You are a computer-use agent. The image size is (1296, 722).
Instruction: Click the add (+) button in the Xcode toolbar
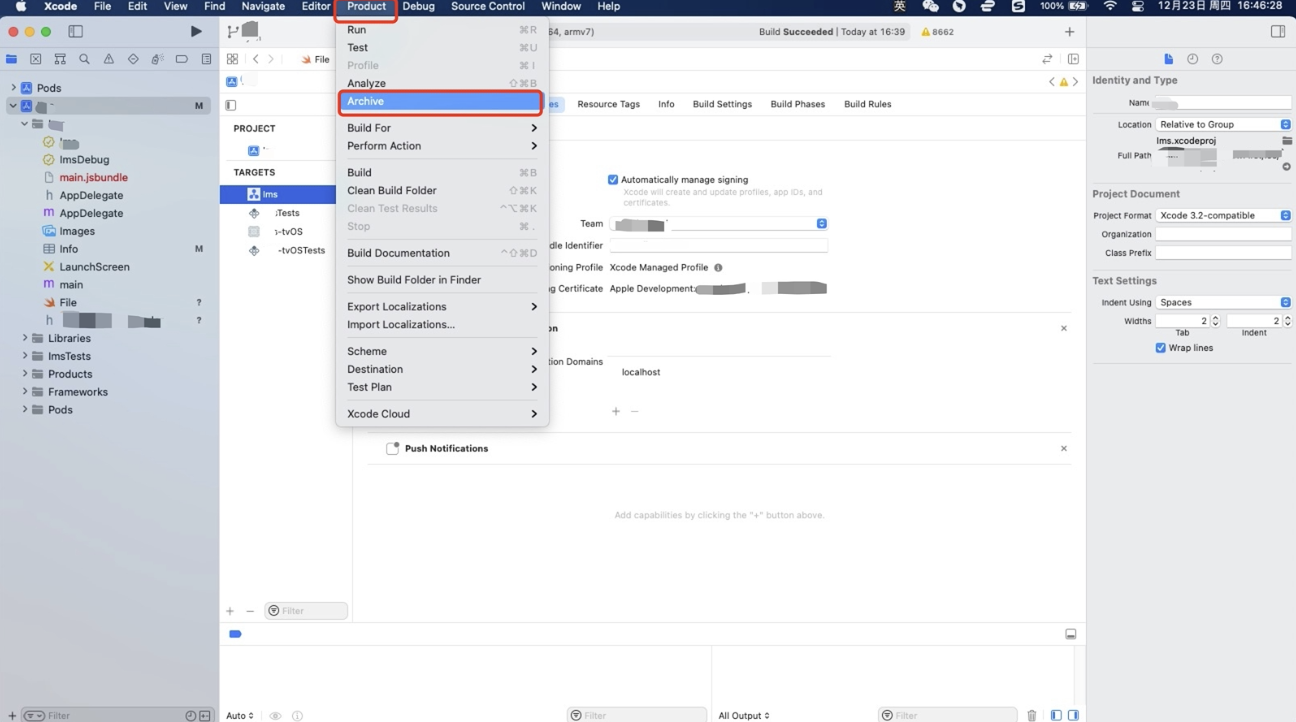pyautogui.click(x=1069, y=31)
